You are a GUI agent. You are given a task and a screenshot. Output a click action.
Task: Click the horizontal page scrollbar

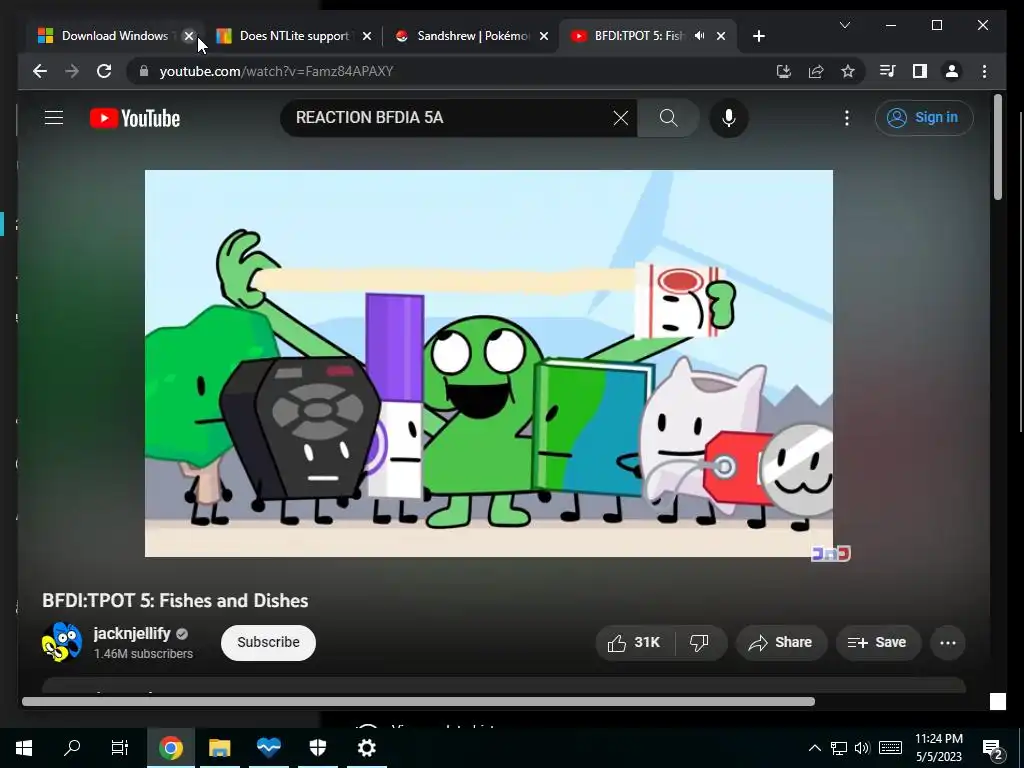point(418,701)
